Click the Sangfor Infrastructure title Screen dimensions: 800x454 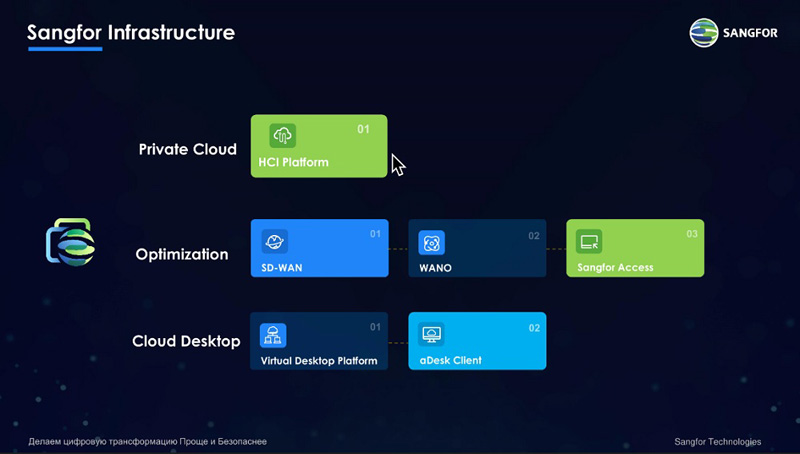131,33
